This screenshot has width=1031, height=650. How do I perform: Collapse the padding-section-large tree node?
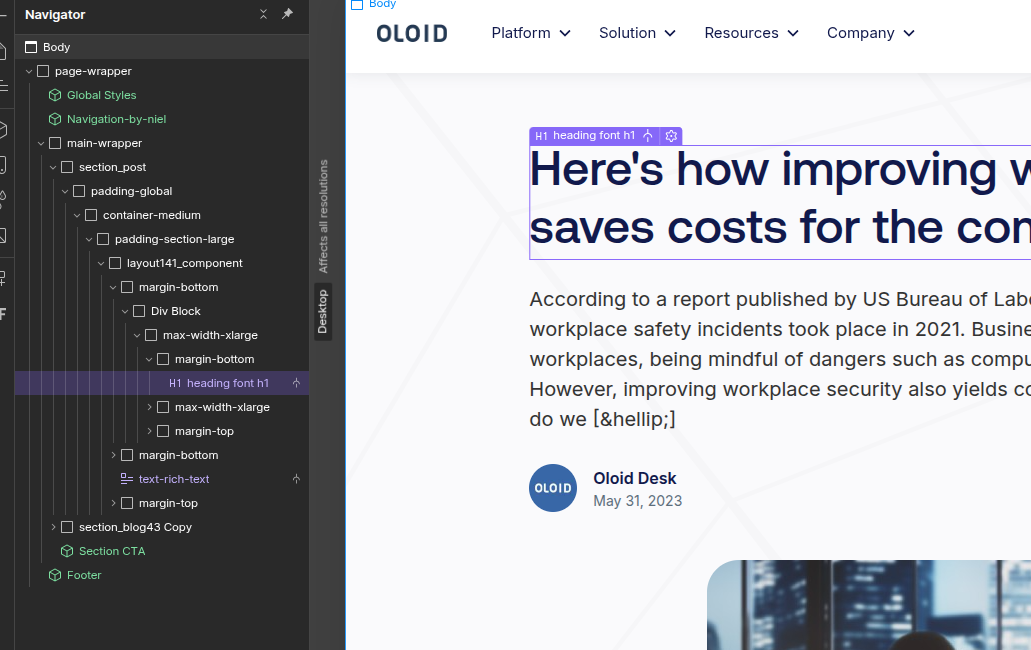point(89,239)
